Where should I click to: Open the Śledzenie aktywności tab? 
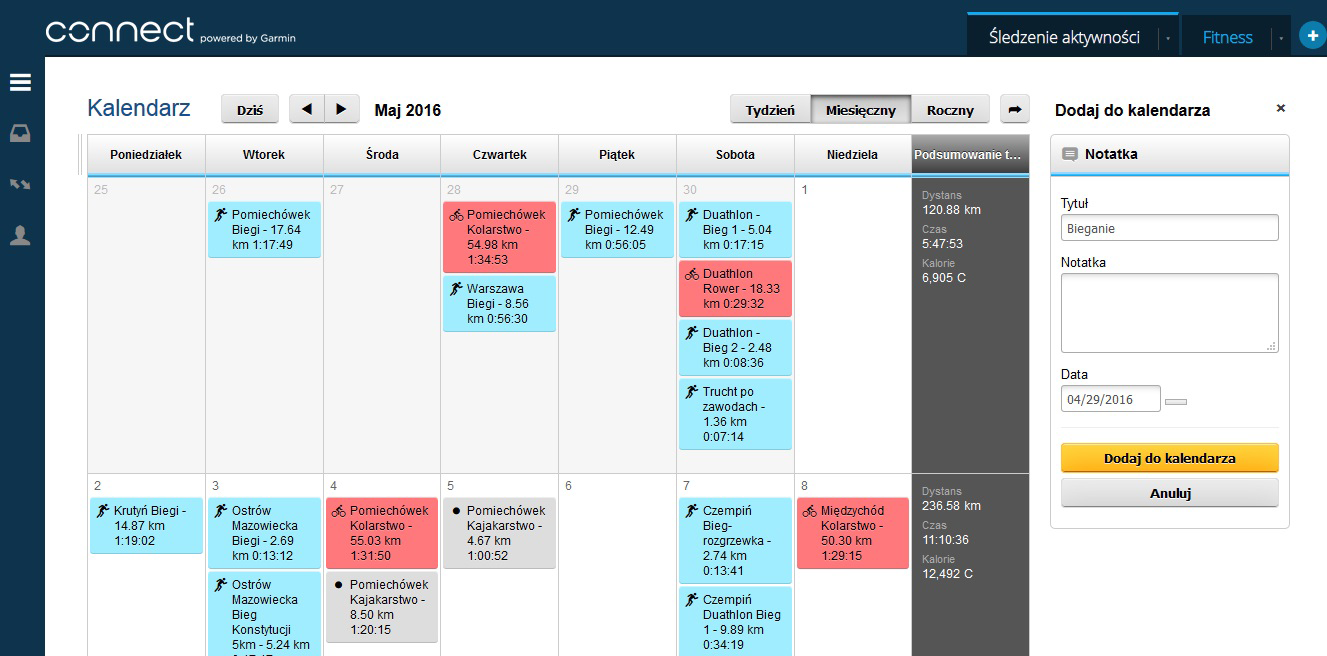1064,38
